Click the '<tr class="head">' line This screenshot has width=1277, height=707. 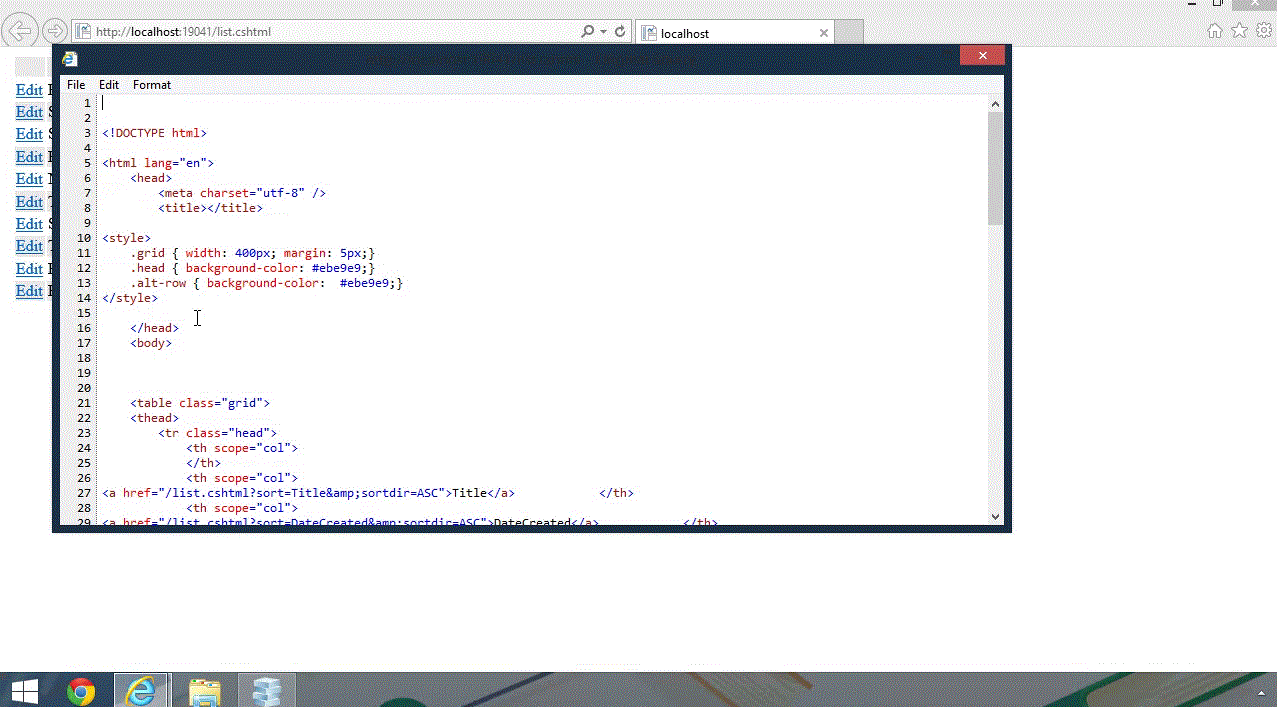click(x=217, y=433)
